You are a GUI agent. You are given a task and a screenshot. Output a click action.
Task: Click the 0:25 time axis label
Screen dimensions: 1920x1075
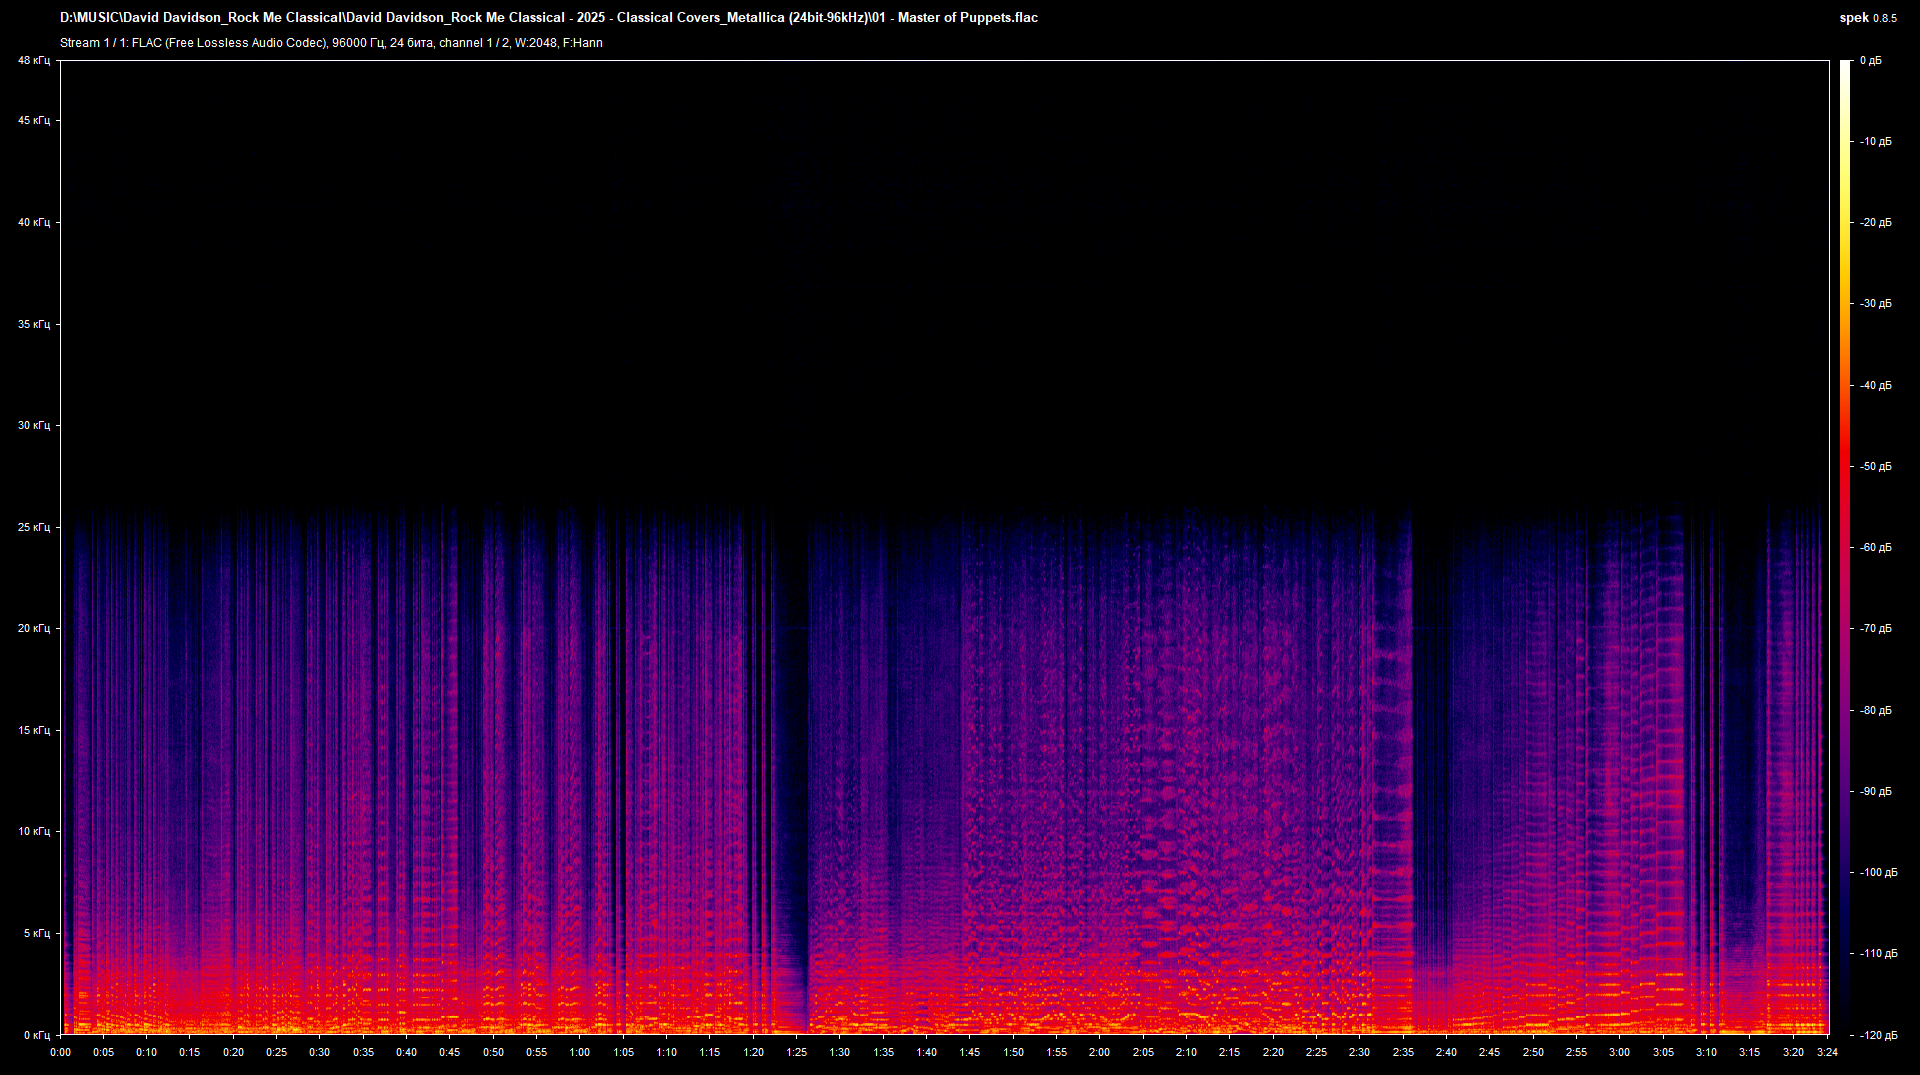[277, 1052]
